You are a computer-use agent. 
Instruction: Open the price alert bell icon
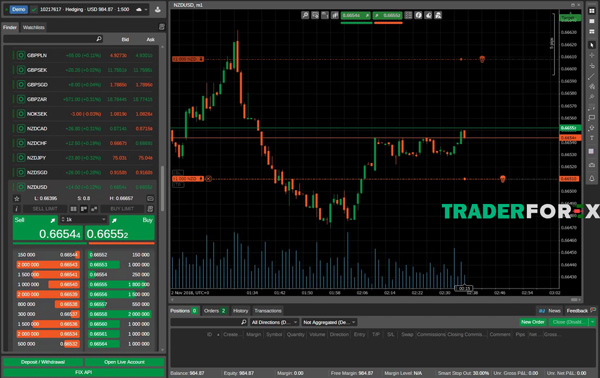click(x=592, y=179)
